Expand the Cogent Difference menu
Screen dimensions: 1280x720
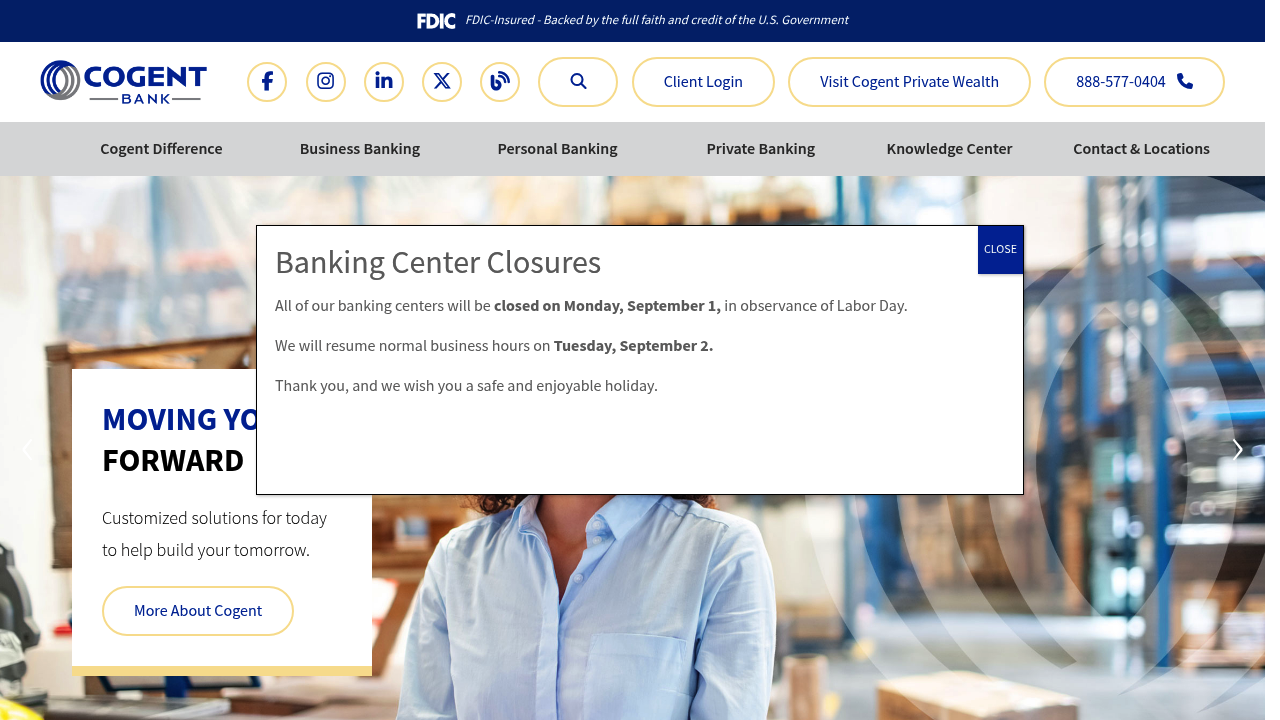(161, 149)
